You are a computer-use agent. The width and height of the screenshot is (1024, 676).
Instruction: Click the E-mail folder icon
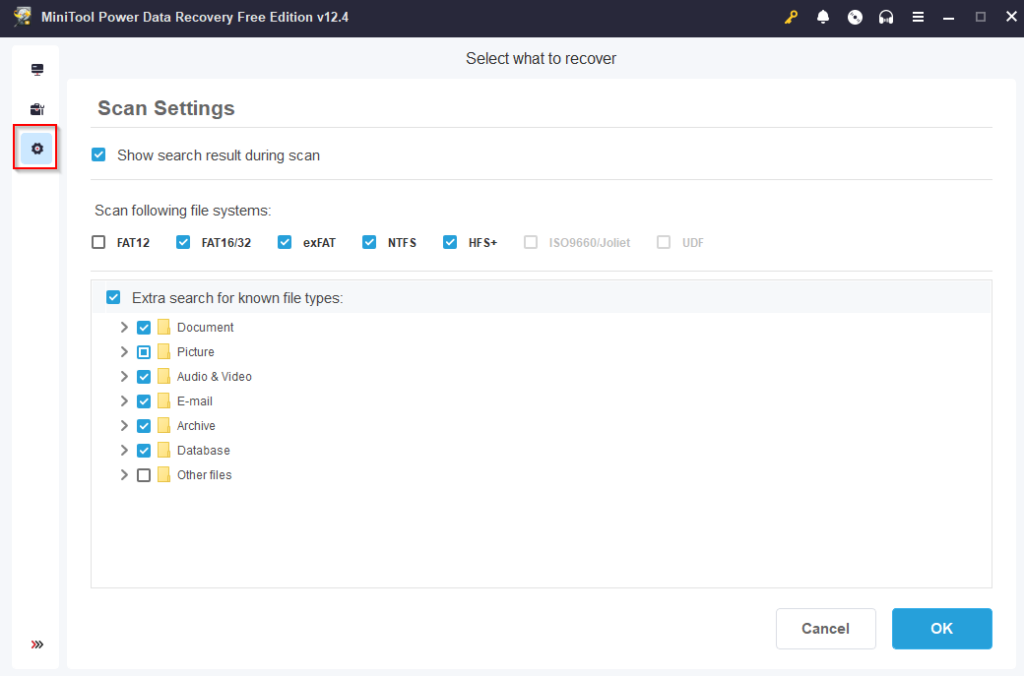click(x=164, y=401)
